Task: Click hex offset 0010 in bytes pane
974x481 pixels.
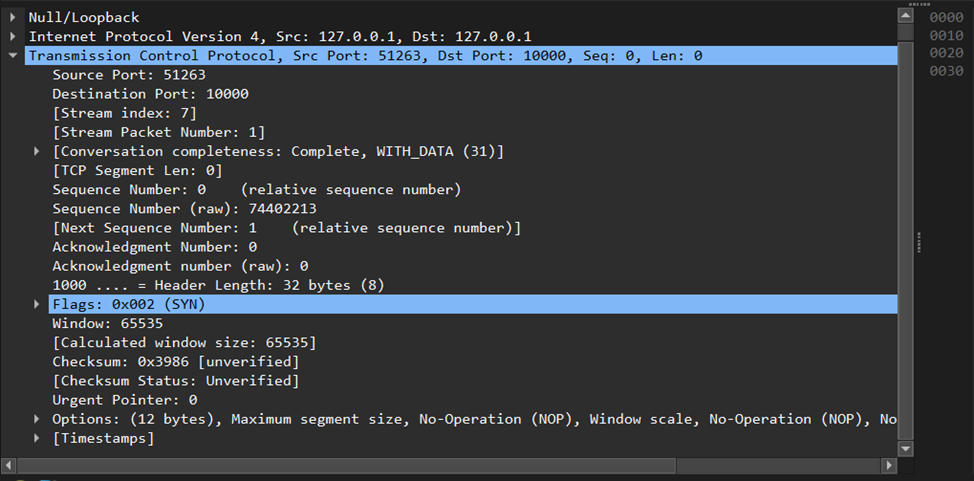Action: click(946, 35)
